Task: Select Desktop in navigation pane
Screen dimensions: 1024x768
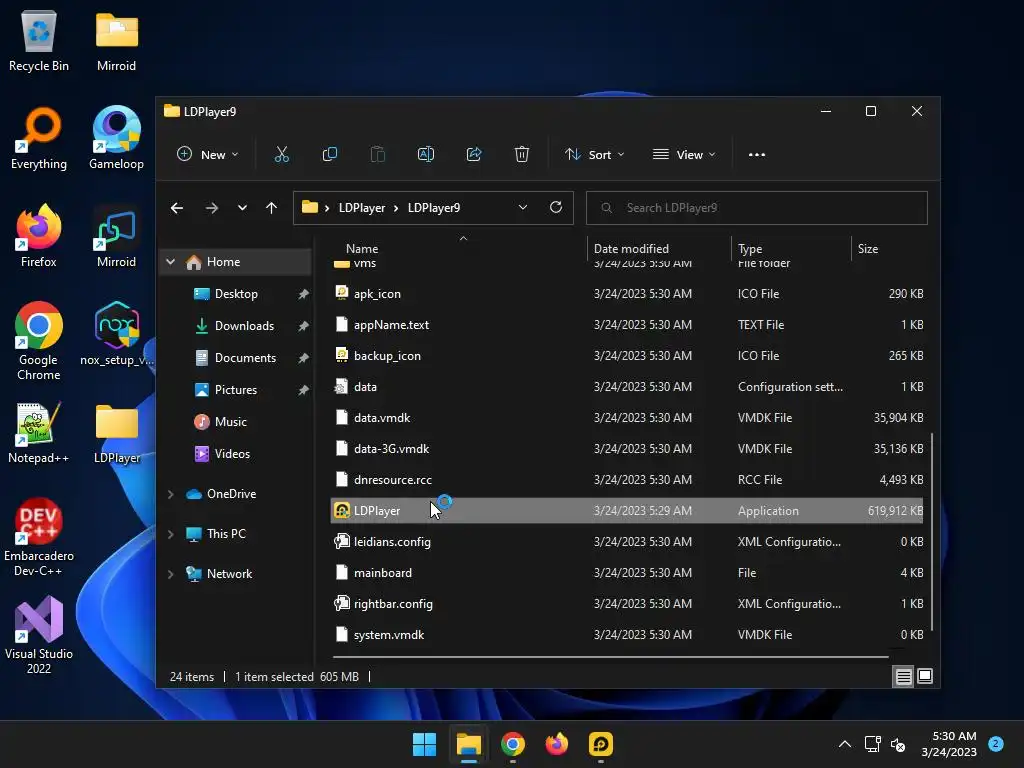Action: click(x=236, y=294)
